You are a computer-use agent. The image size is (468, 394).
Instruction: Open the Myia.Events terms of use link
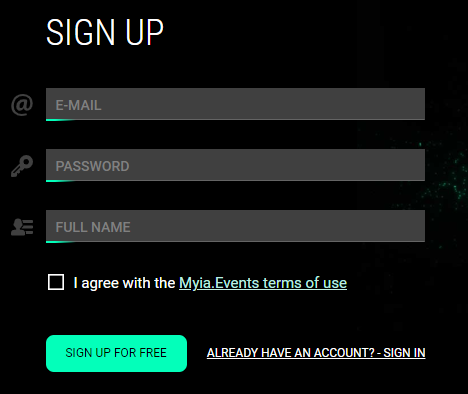coord(263,283)
